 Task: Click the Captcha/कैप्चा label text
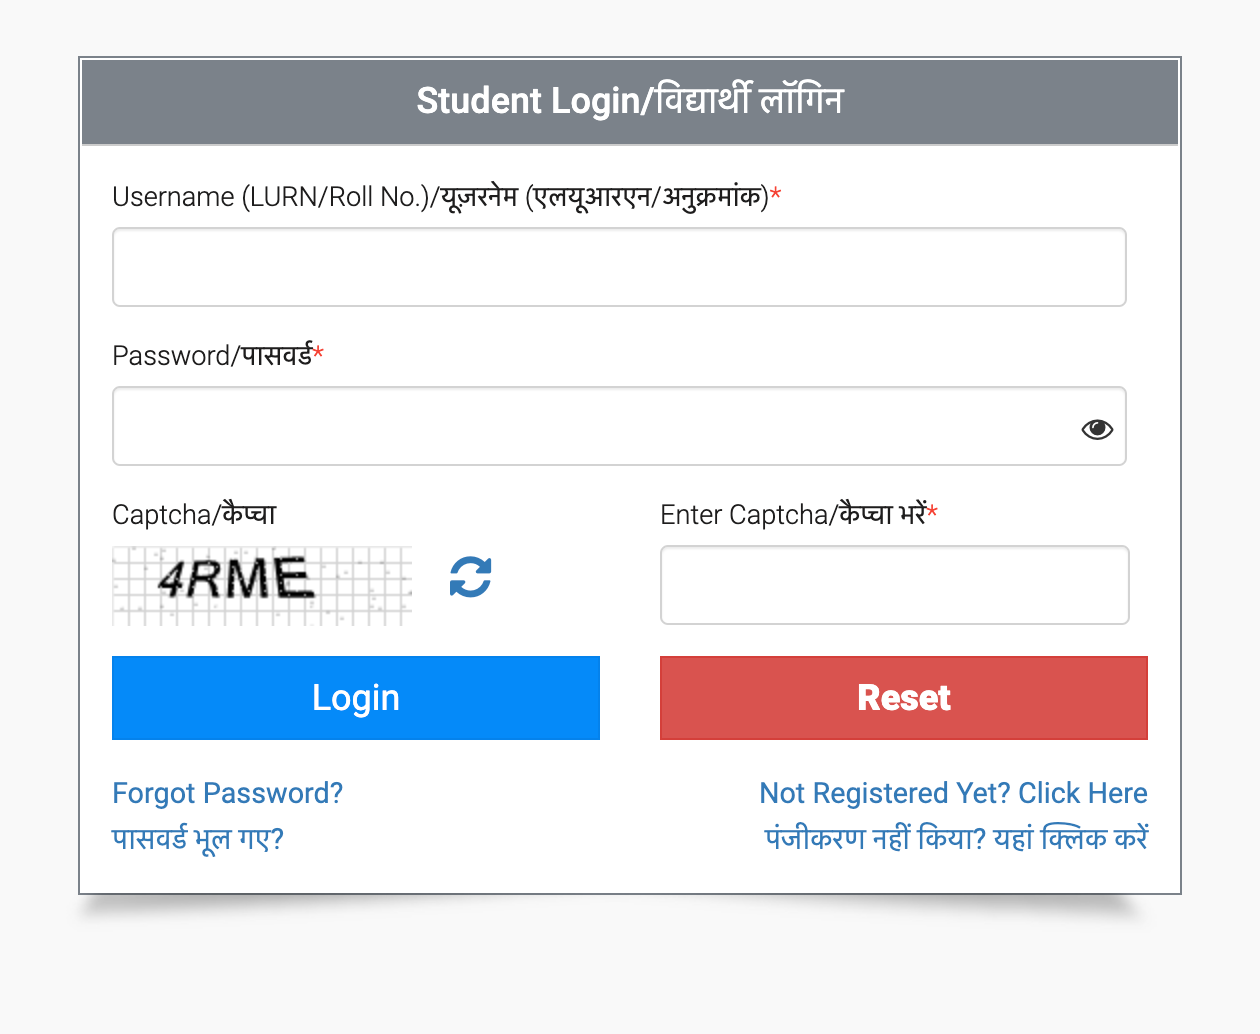(x=194, y=515)
